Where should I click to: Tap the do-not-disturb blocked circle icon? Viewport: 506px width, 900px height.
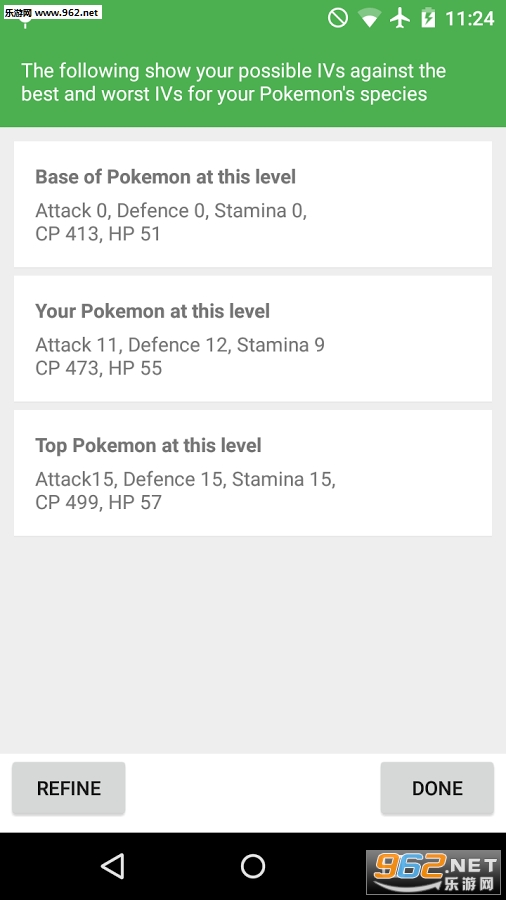338,18
